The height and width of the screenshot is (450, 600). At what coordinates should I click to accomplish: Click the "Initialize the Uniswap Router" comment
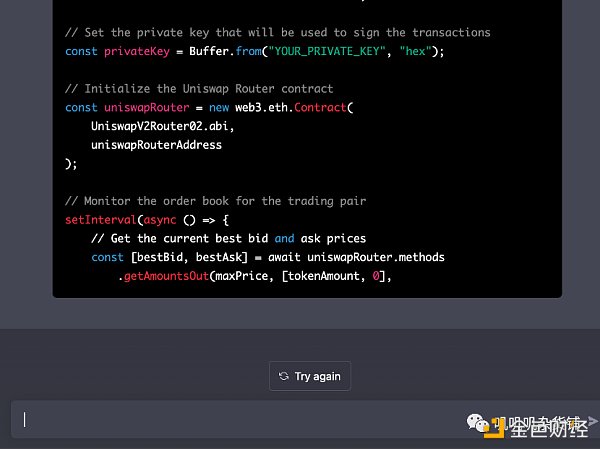200,89
